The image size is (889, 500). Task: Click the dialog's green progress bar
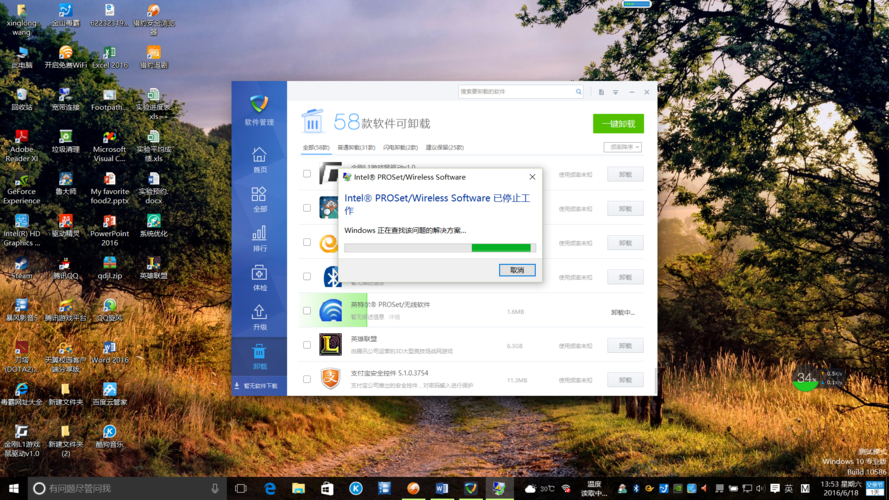[x=501, y=248]
